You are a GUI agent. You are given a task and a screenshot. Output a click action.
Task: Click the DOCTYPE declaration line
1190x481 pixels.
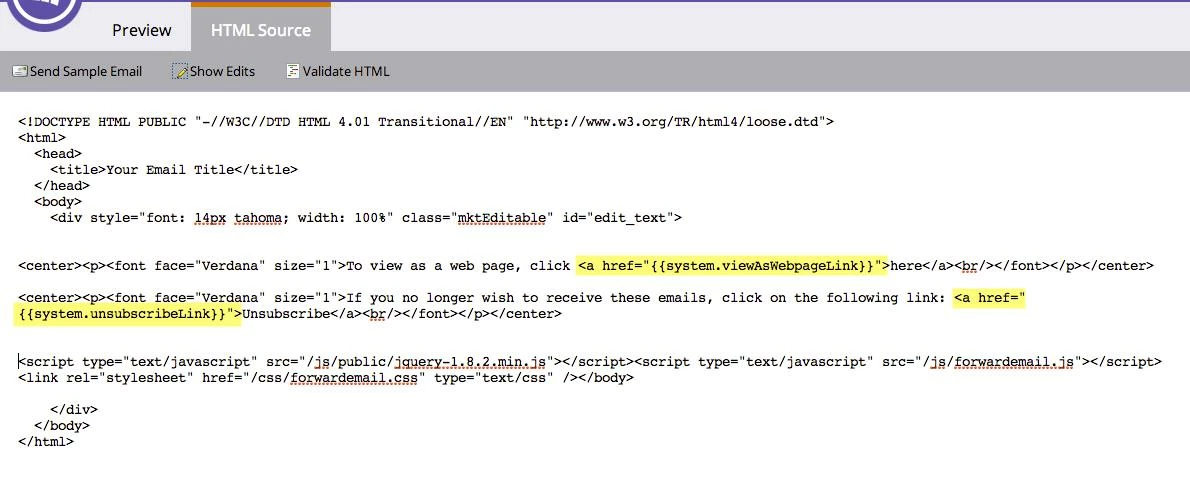tap(426, 121)
